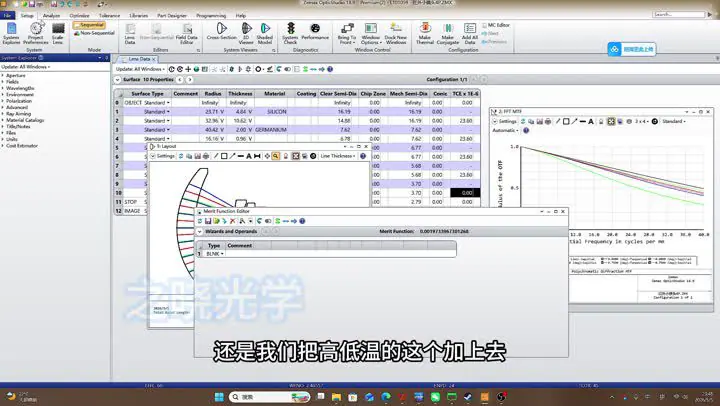Viewport: 720px width, 406px height.
Task: Select the TCE cell of surface 10
Action: pyautogui.click(x=465, y=193)
